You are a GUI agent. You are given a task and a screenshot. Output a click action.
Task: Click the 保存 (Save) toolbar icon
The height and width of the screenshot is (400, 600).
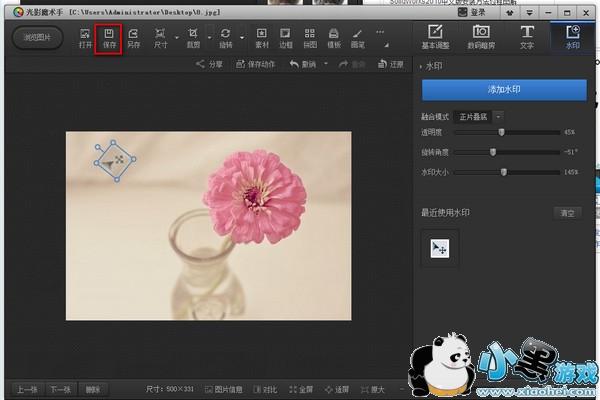pyautogui.click(x=109, y=37)
